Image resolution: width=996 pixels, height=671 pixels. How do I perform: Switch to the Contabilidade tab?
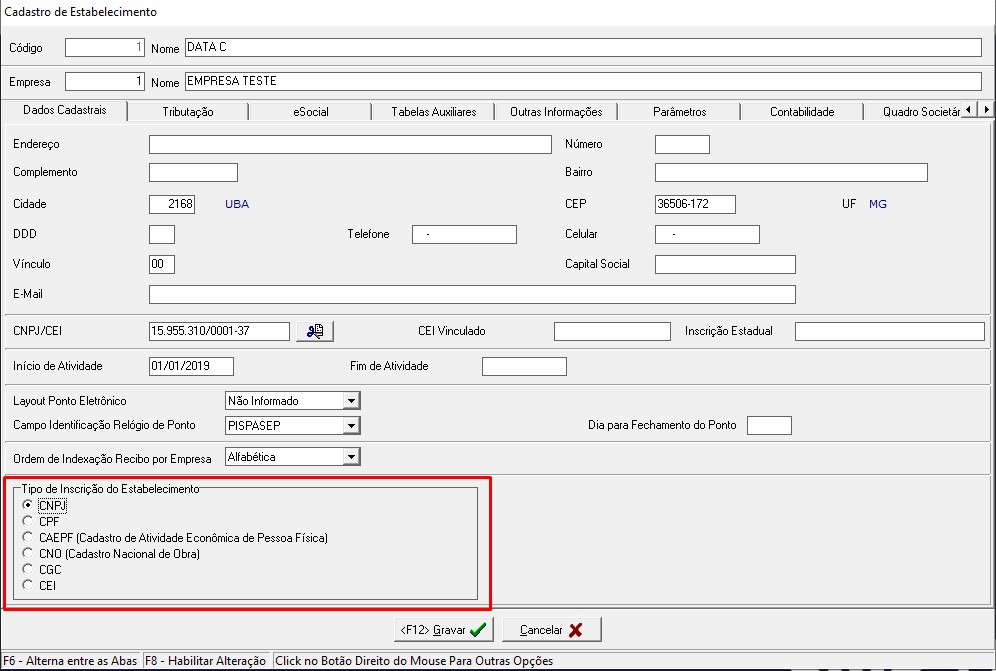802,112
